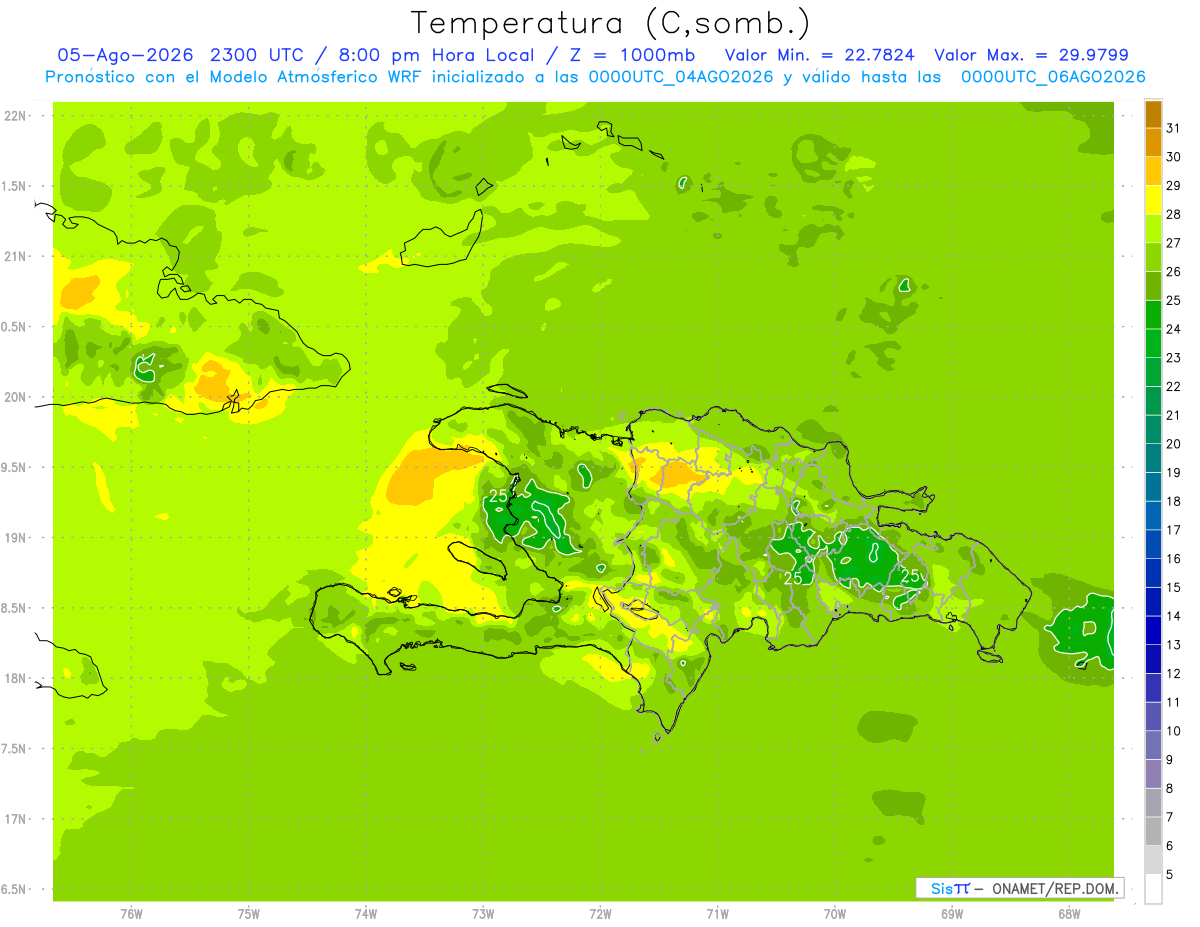Click the '74W' longitude axis label
The width and height of the screenshot is (1200, 927).
[x=366, y=914]
